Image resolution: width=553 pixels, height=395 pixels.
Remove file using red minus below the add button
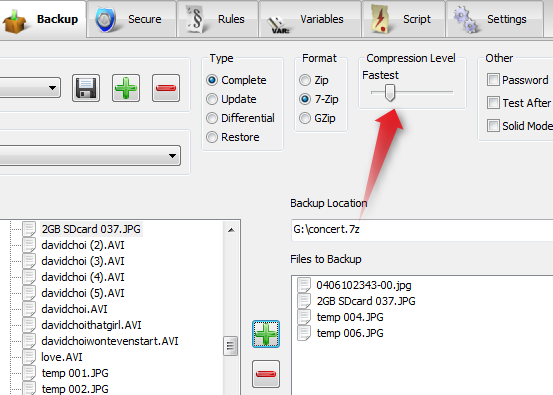266,374
